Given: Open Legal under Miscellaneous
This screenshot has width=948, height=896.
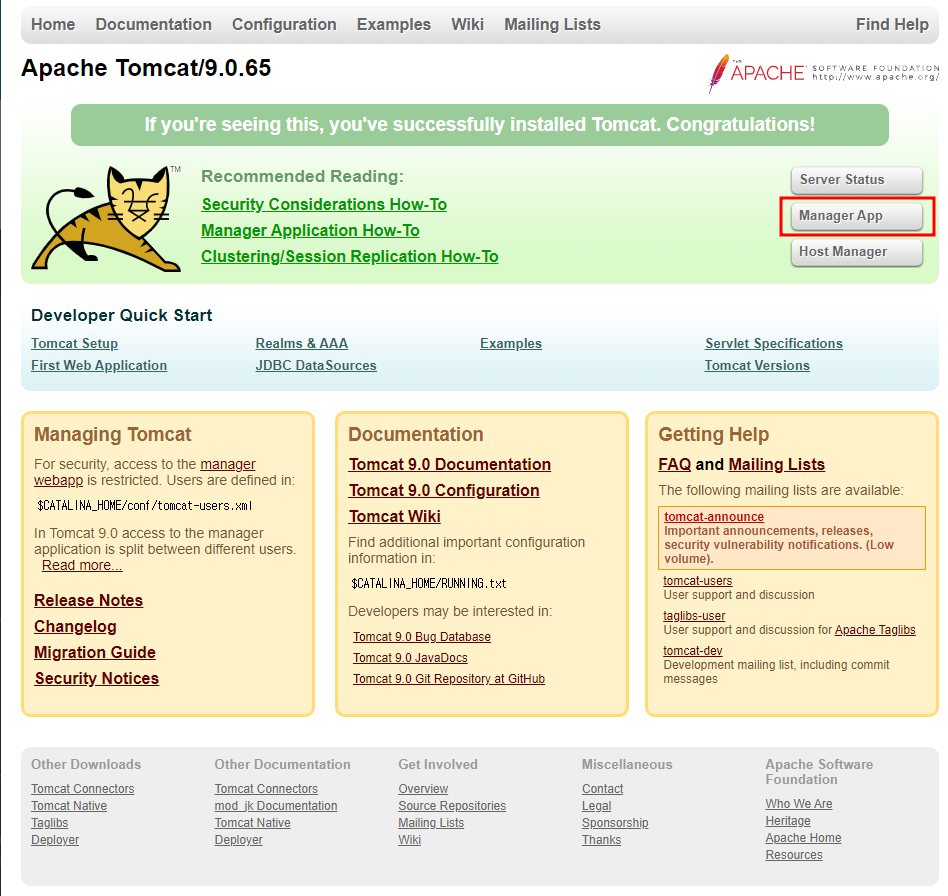Looking at the screenshot, I should pyautogui.click(x=596, y=806).
